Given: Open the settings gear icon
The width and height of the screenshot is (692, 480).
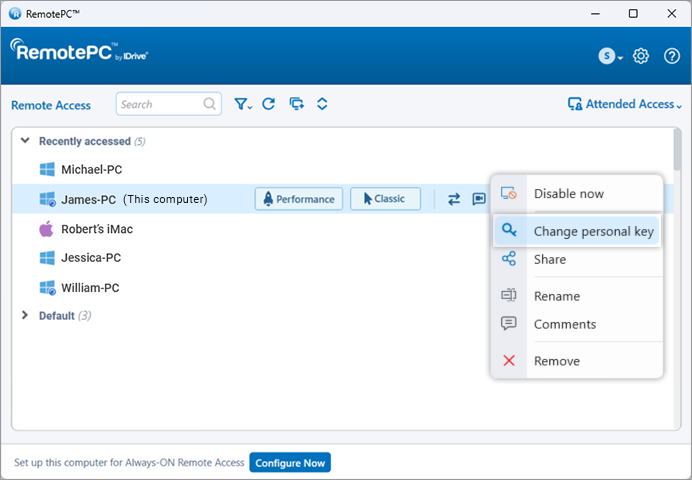Looking at the screenshot, I should (x=642, y=56).
